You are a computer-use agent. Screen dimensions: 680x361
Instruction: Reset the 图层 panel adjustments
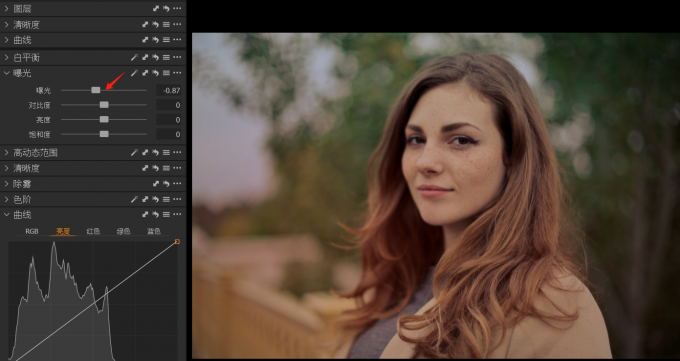166,9
